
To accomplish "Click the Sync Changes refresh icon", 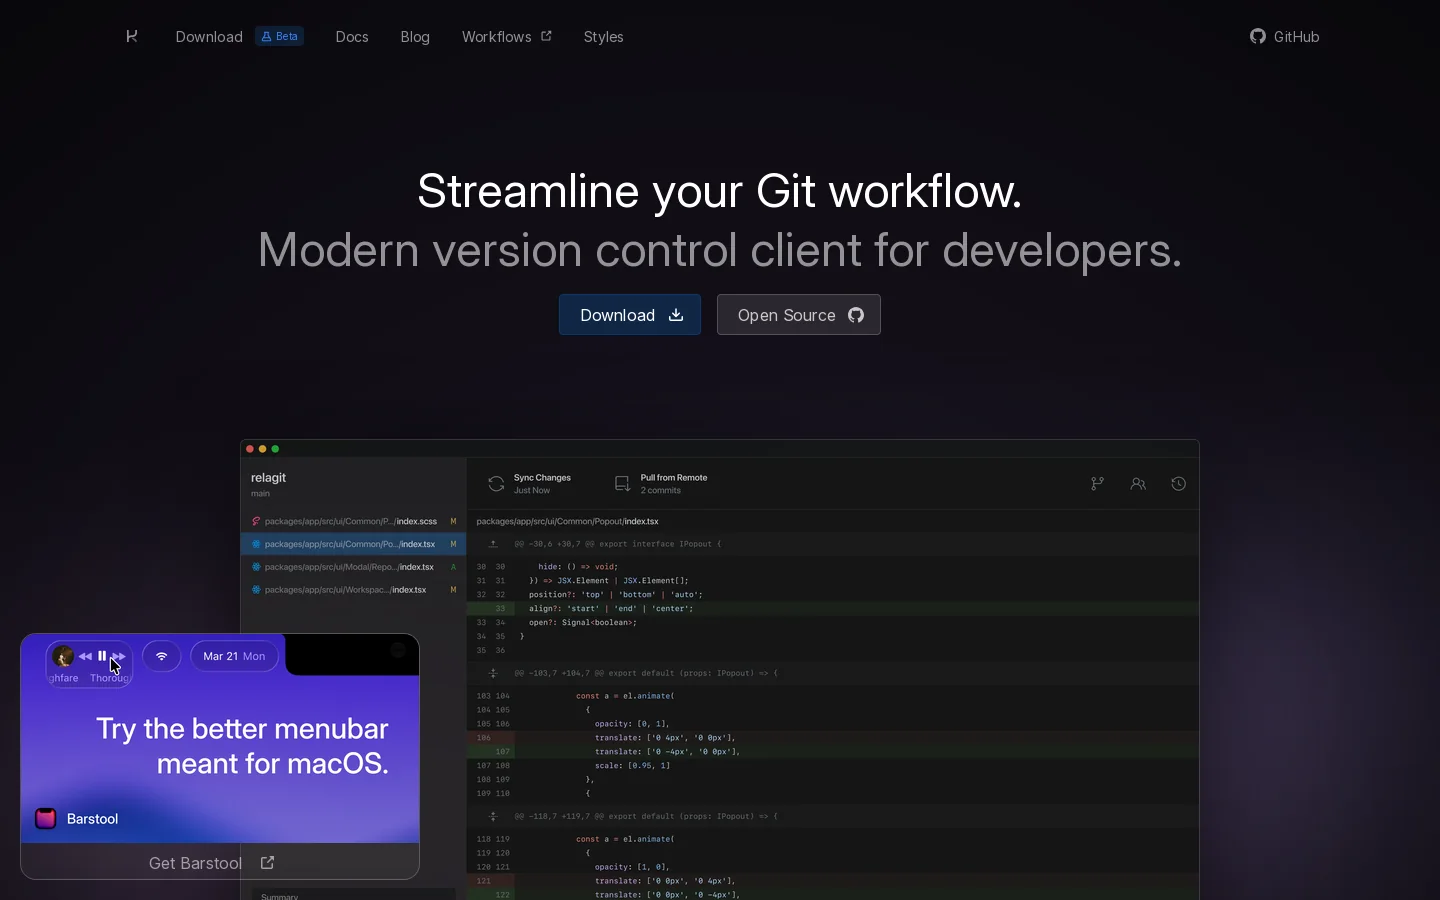I will [496, 484].
